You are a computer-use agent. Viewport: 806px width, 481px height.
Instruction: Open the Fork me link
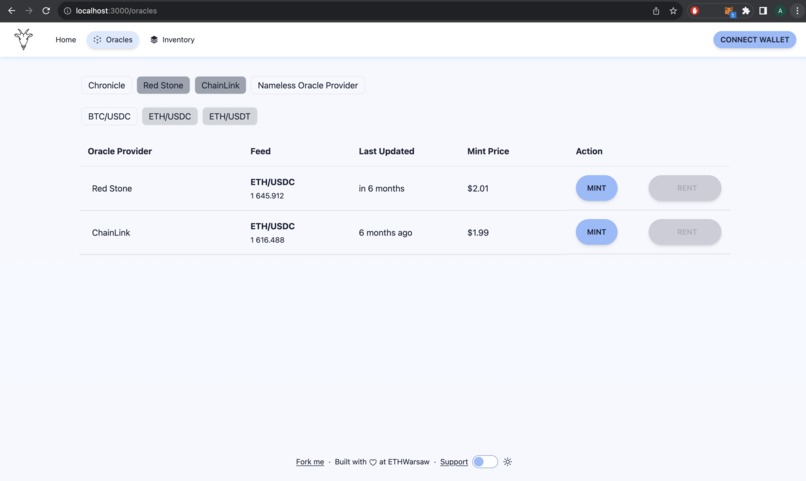(310, 462)
